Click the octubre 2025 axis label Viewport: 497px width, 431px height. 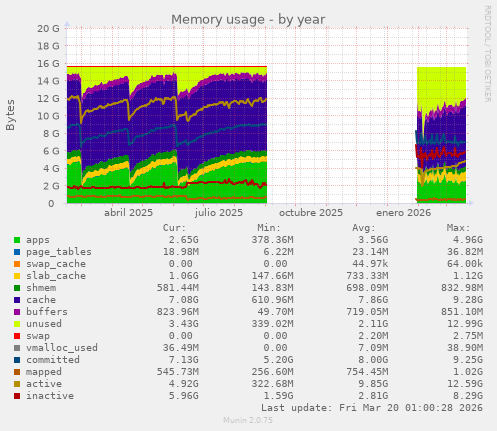(311, 213)
